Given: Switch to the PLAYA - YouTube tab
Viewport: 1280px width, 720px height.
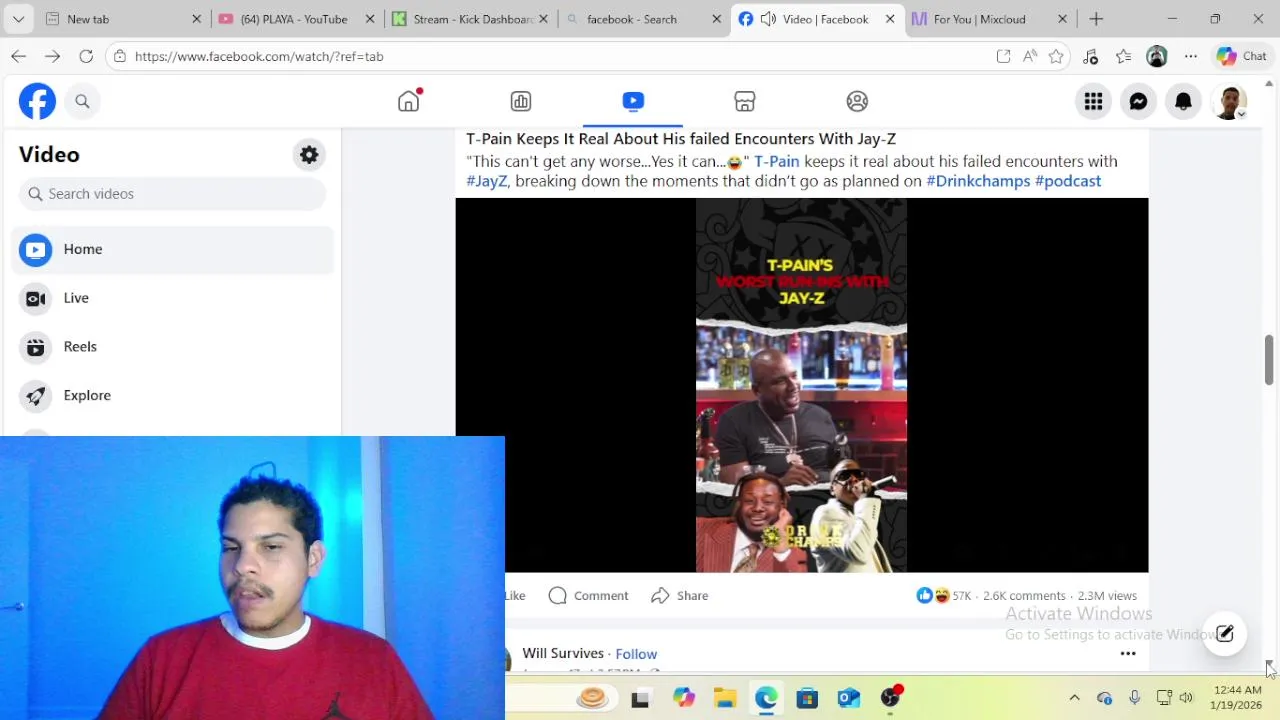Looking at the screenshot, I should point(294,19).
